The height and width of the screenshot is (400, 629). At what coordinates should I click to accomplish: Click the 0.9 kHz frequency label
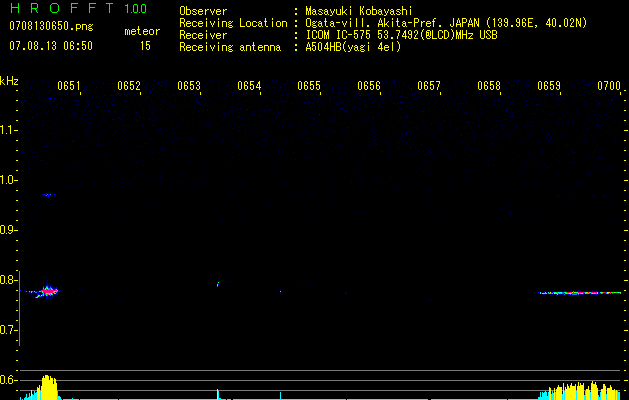coord(8,230)
